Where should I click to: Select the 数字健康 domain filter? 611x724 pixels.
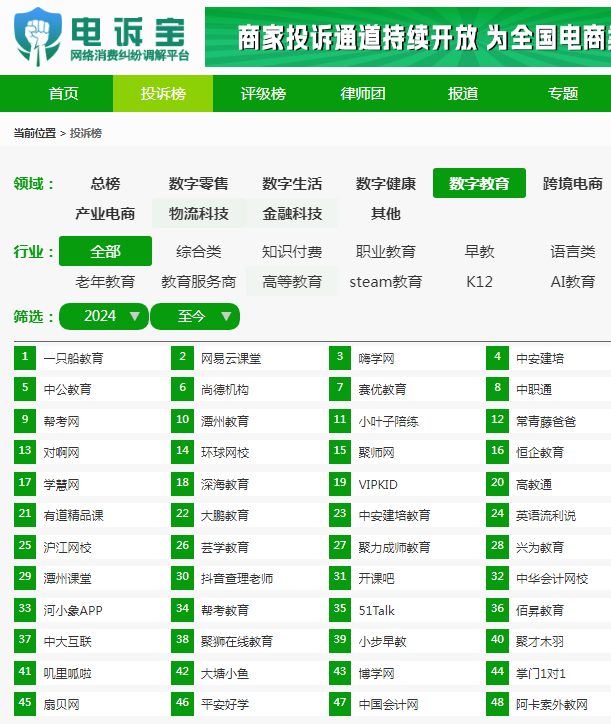click(386, 183)
